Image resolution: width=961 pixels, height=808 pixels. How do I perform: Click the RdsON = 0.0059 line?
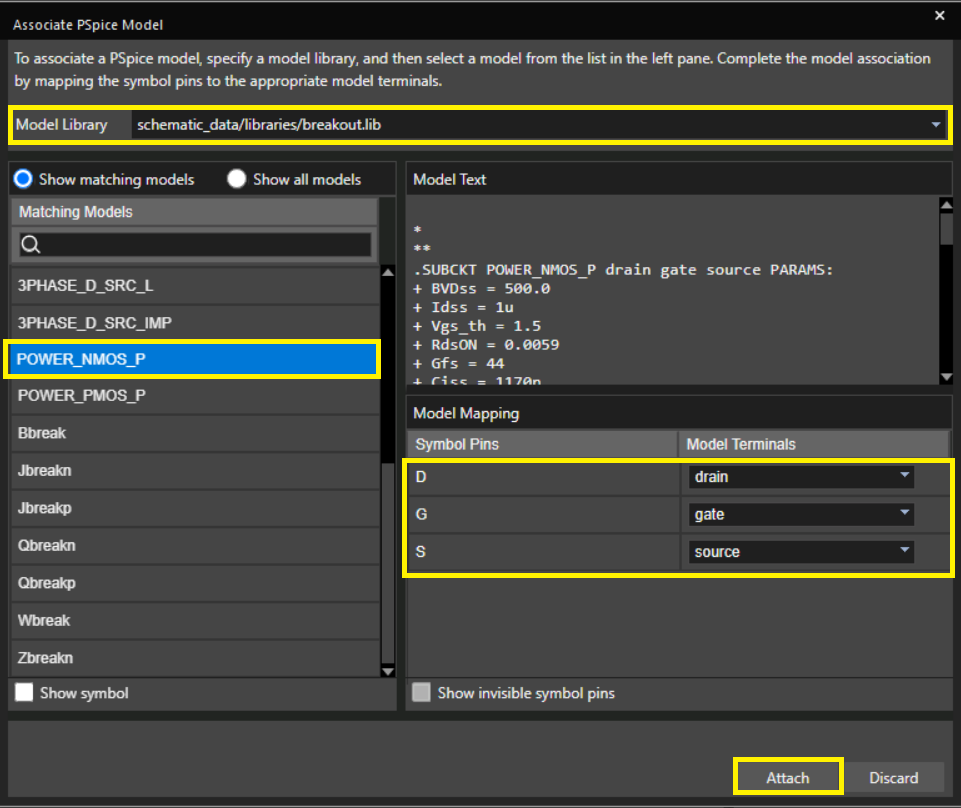486,345
